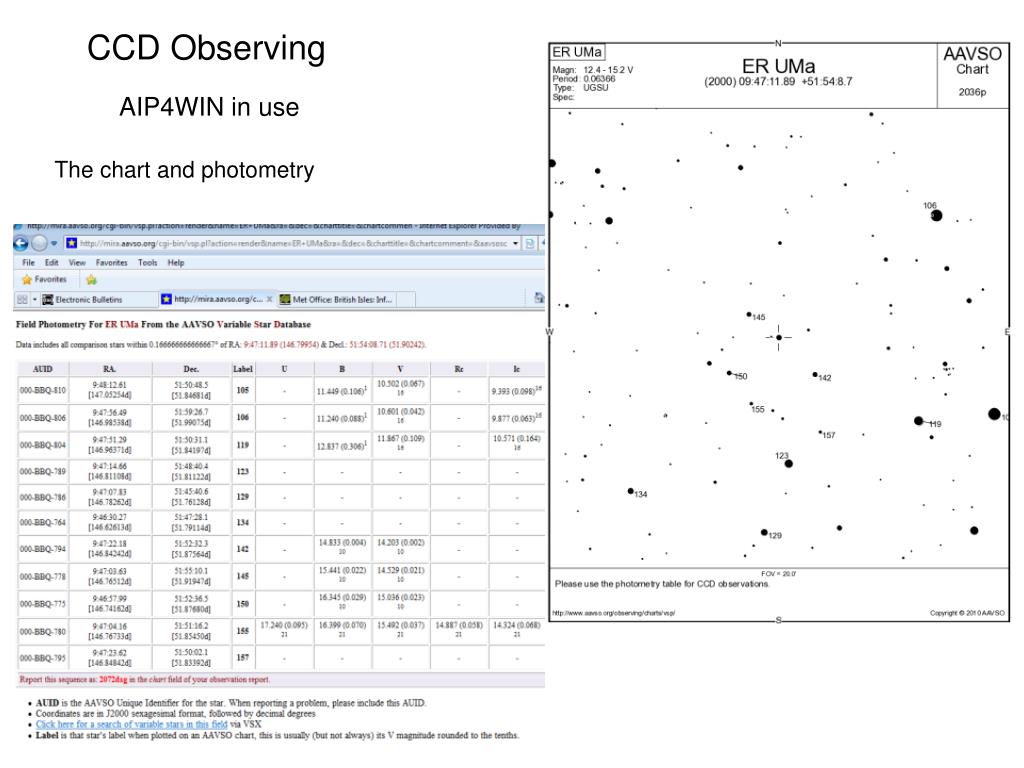Click the AUID column header
Screen dimensions: 1024x768
click(x=42, y=369)
